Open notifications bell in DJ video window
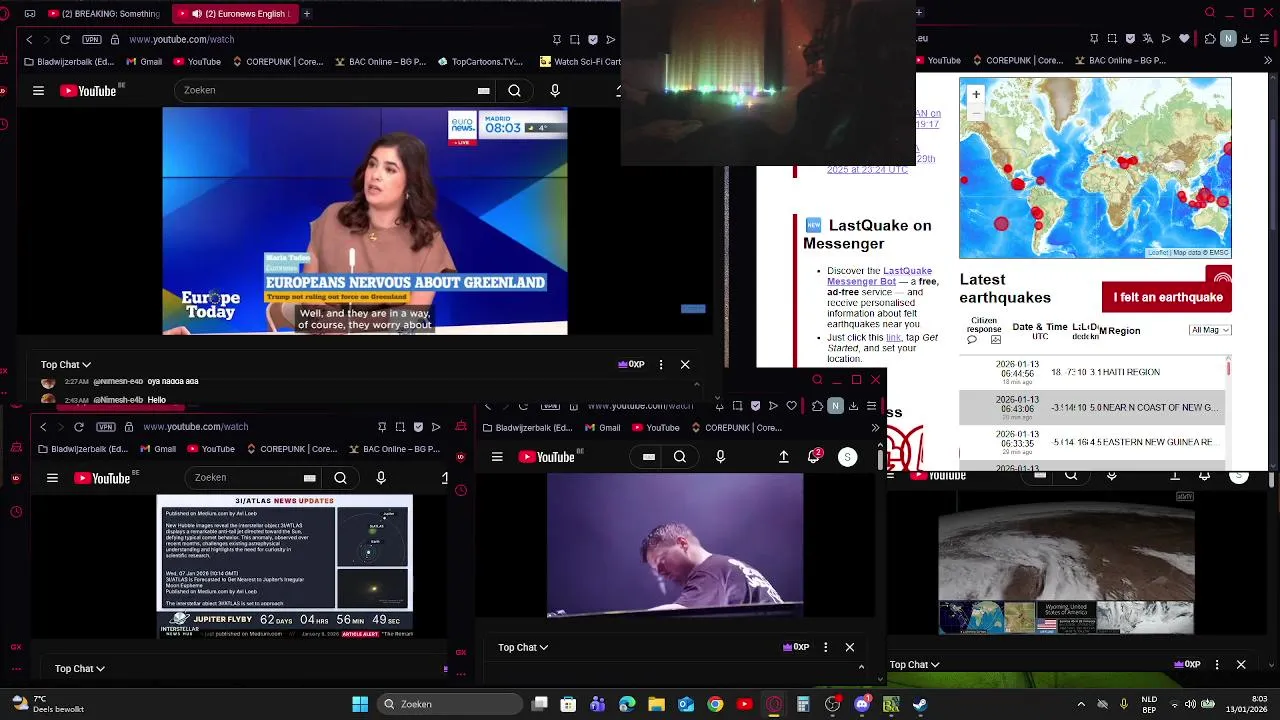Viewport: 1280px width, 720px height. [x=815, y=456]
